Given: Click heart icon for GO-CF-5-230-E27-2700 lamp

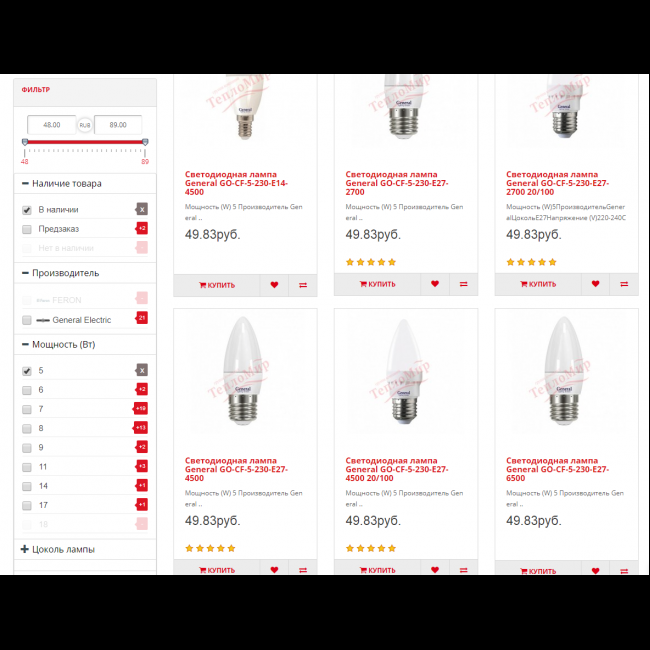Looking at the screenshot, I should coord(434,284).
